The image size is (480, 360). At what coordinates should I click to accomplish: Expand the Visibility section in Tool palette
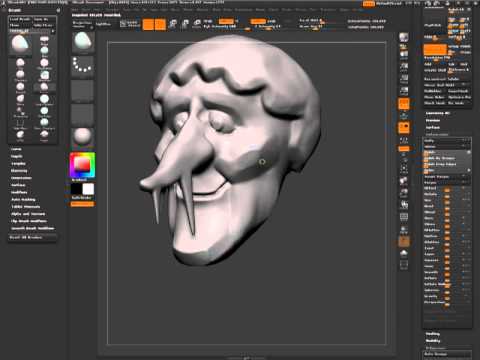[x=433, y=341]
